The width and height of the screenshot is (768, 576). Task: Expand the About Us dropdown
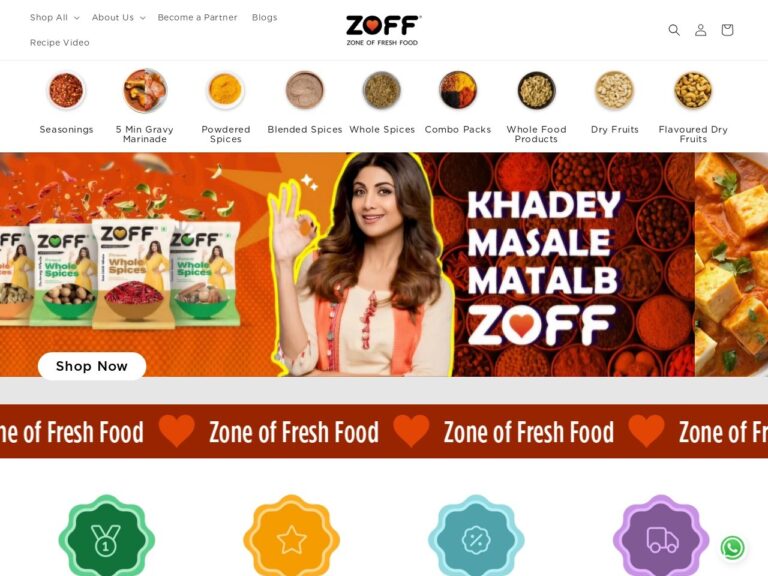[119, 18]
